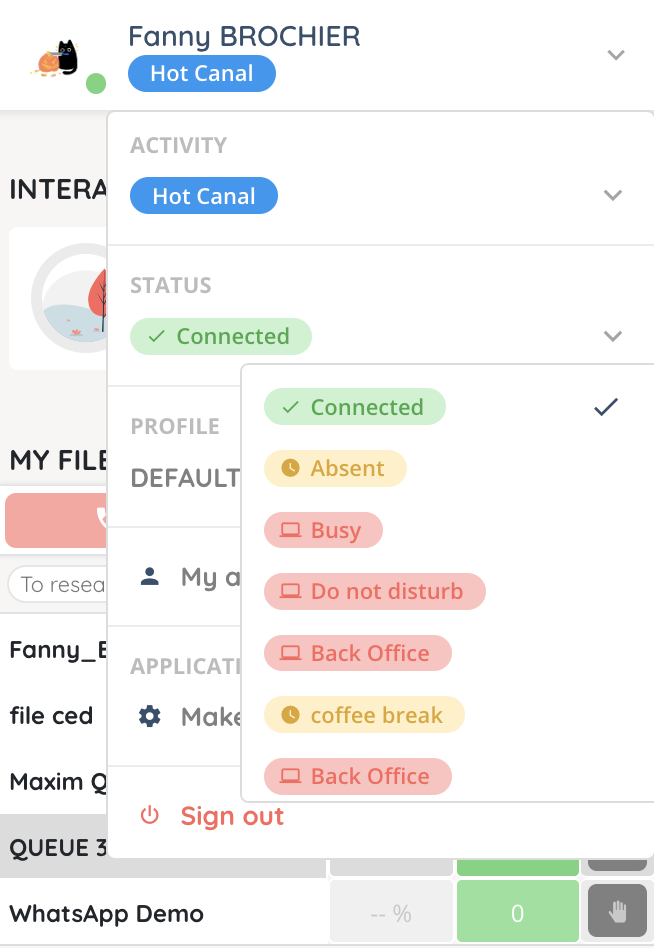Expand the Activity Hot Canal dropdown
The width and height of the screenshot is (654, 948).
(614, 196)
